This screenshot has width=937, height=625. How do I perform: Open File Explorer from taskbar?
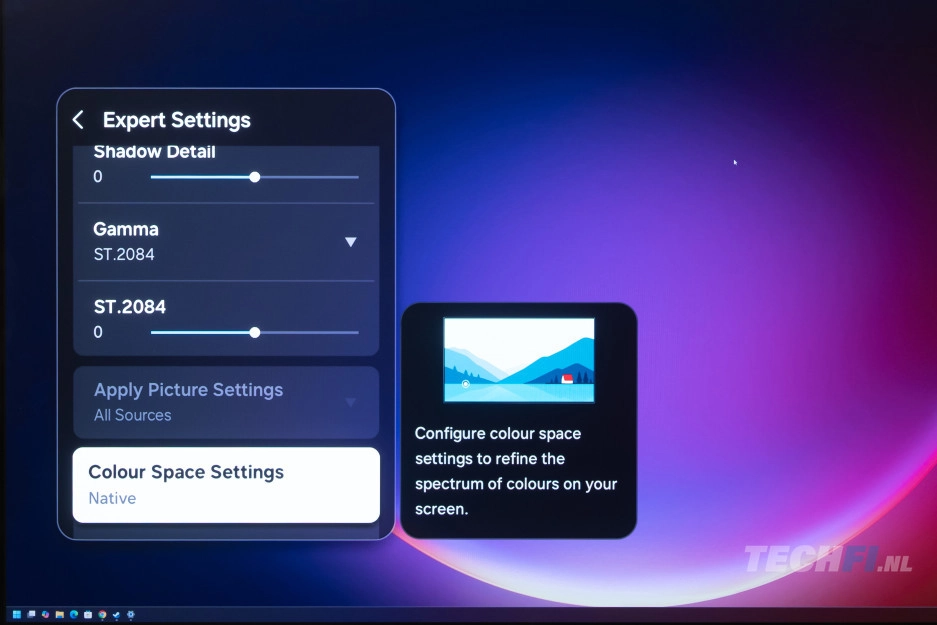point(60,614)
